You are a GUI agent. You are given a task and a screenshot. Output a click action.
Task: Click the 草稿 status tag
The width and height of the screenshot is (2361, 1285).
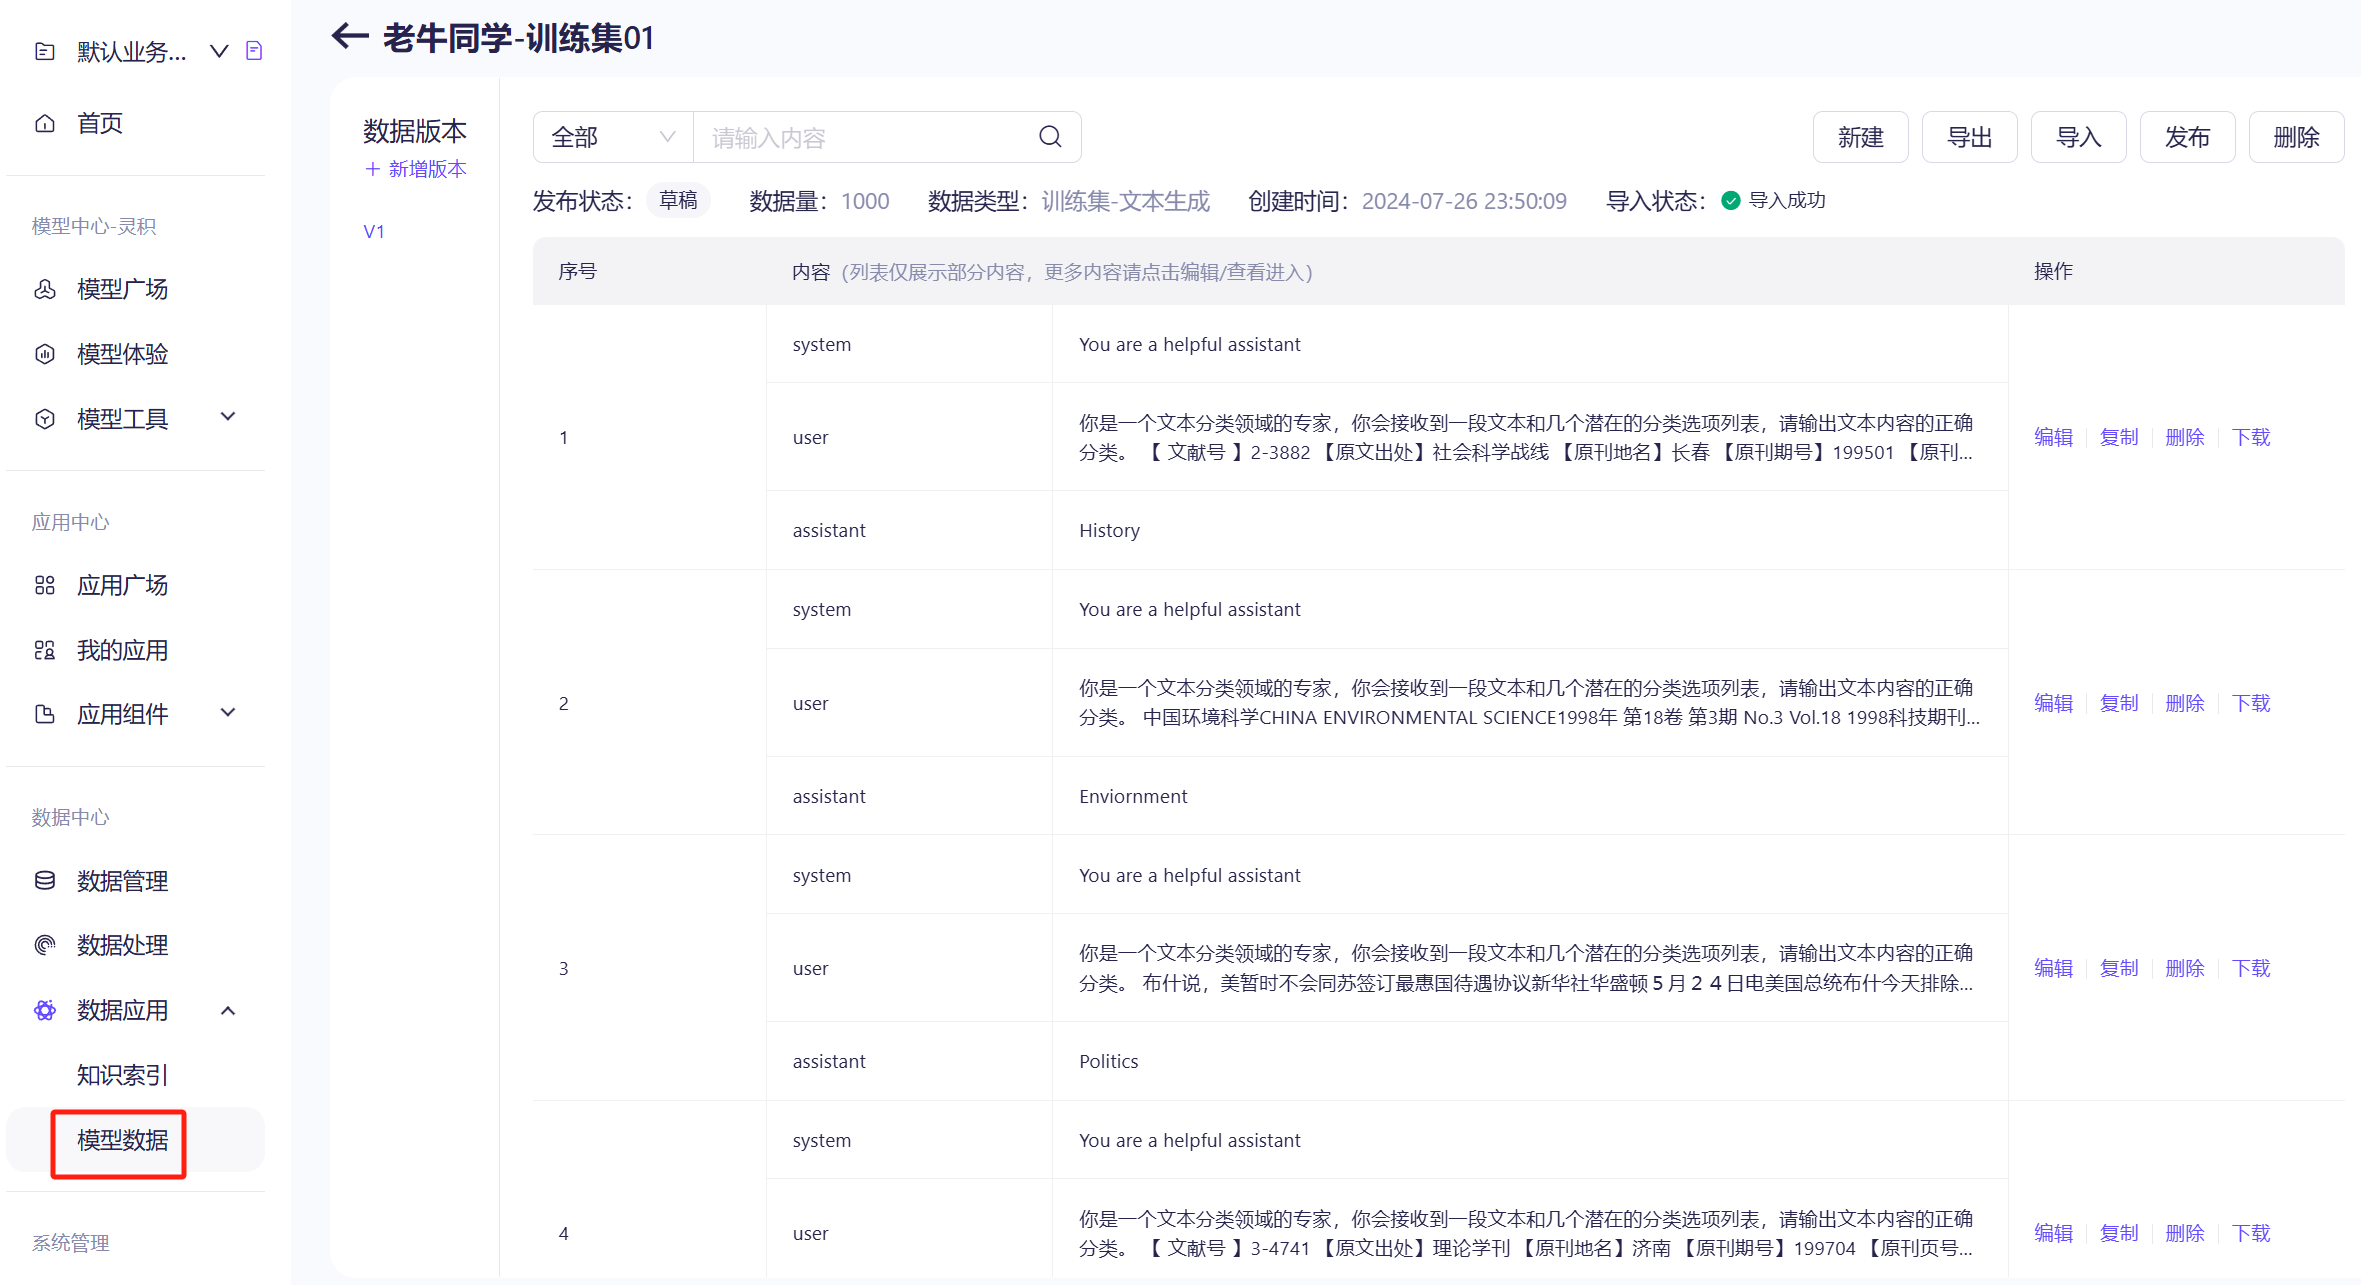pyautogui.click(x=678, y=201)
